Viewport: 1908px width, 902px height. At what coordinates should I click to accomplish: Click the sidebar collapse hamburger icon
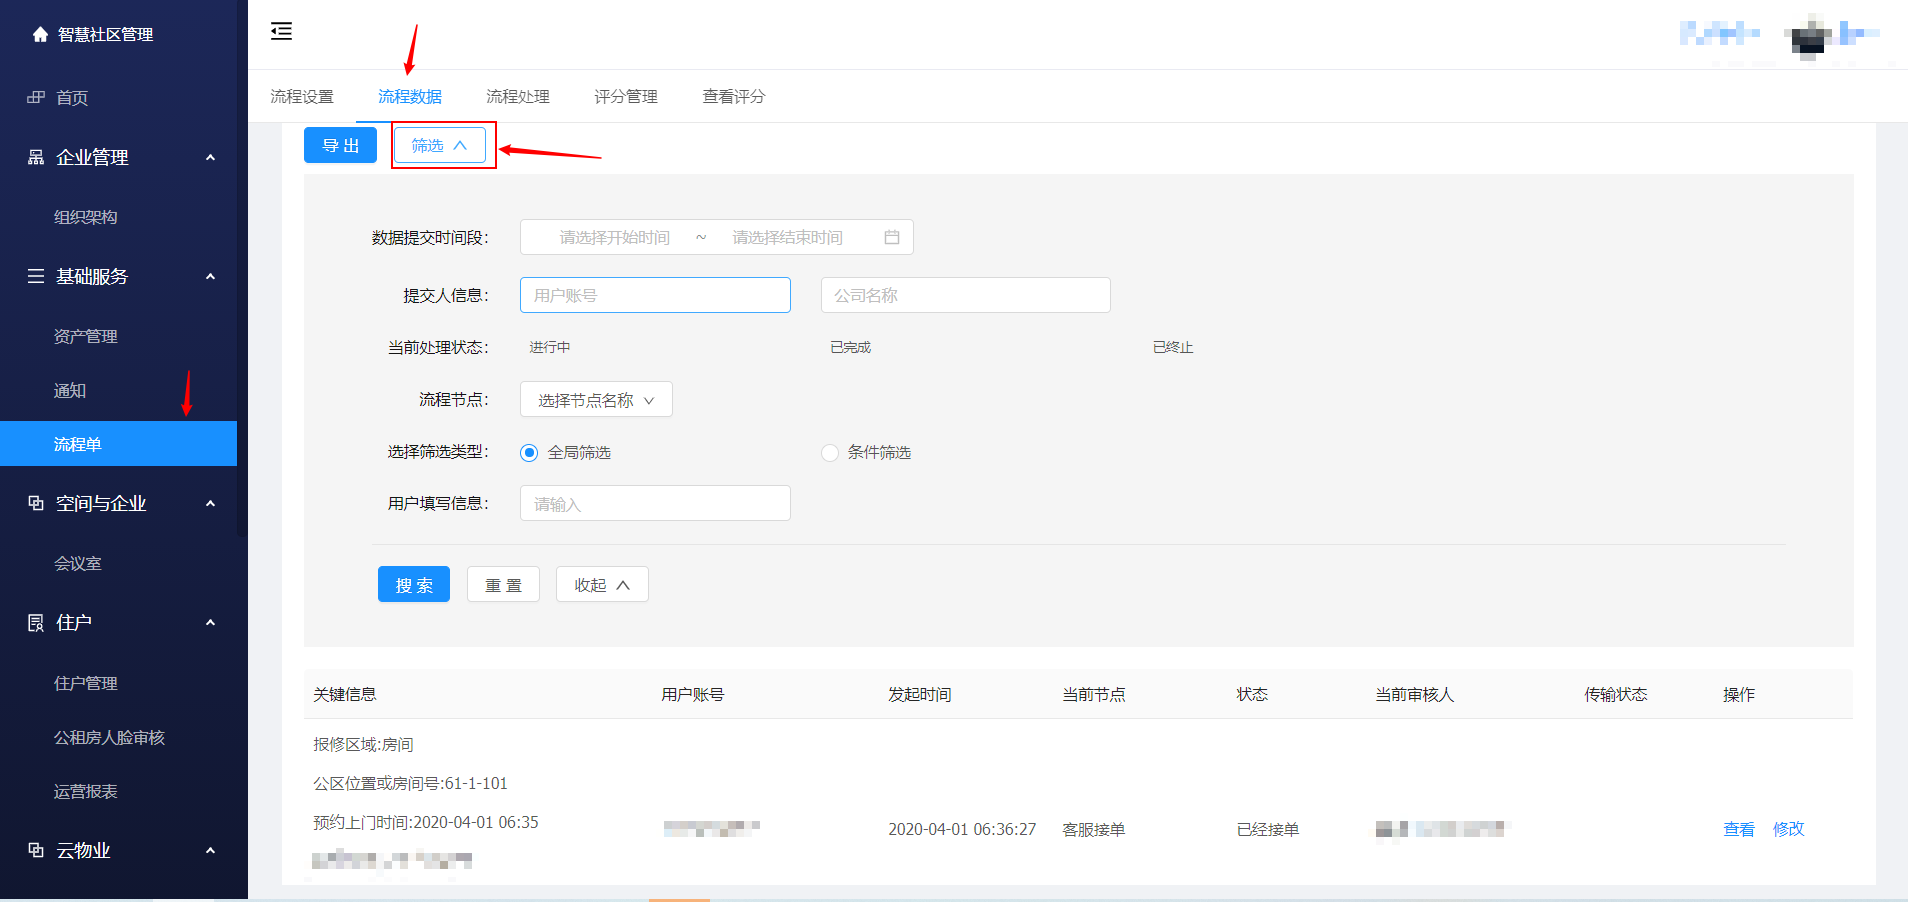281,32
